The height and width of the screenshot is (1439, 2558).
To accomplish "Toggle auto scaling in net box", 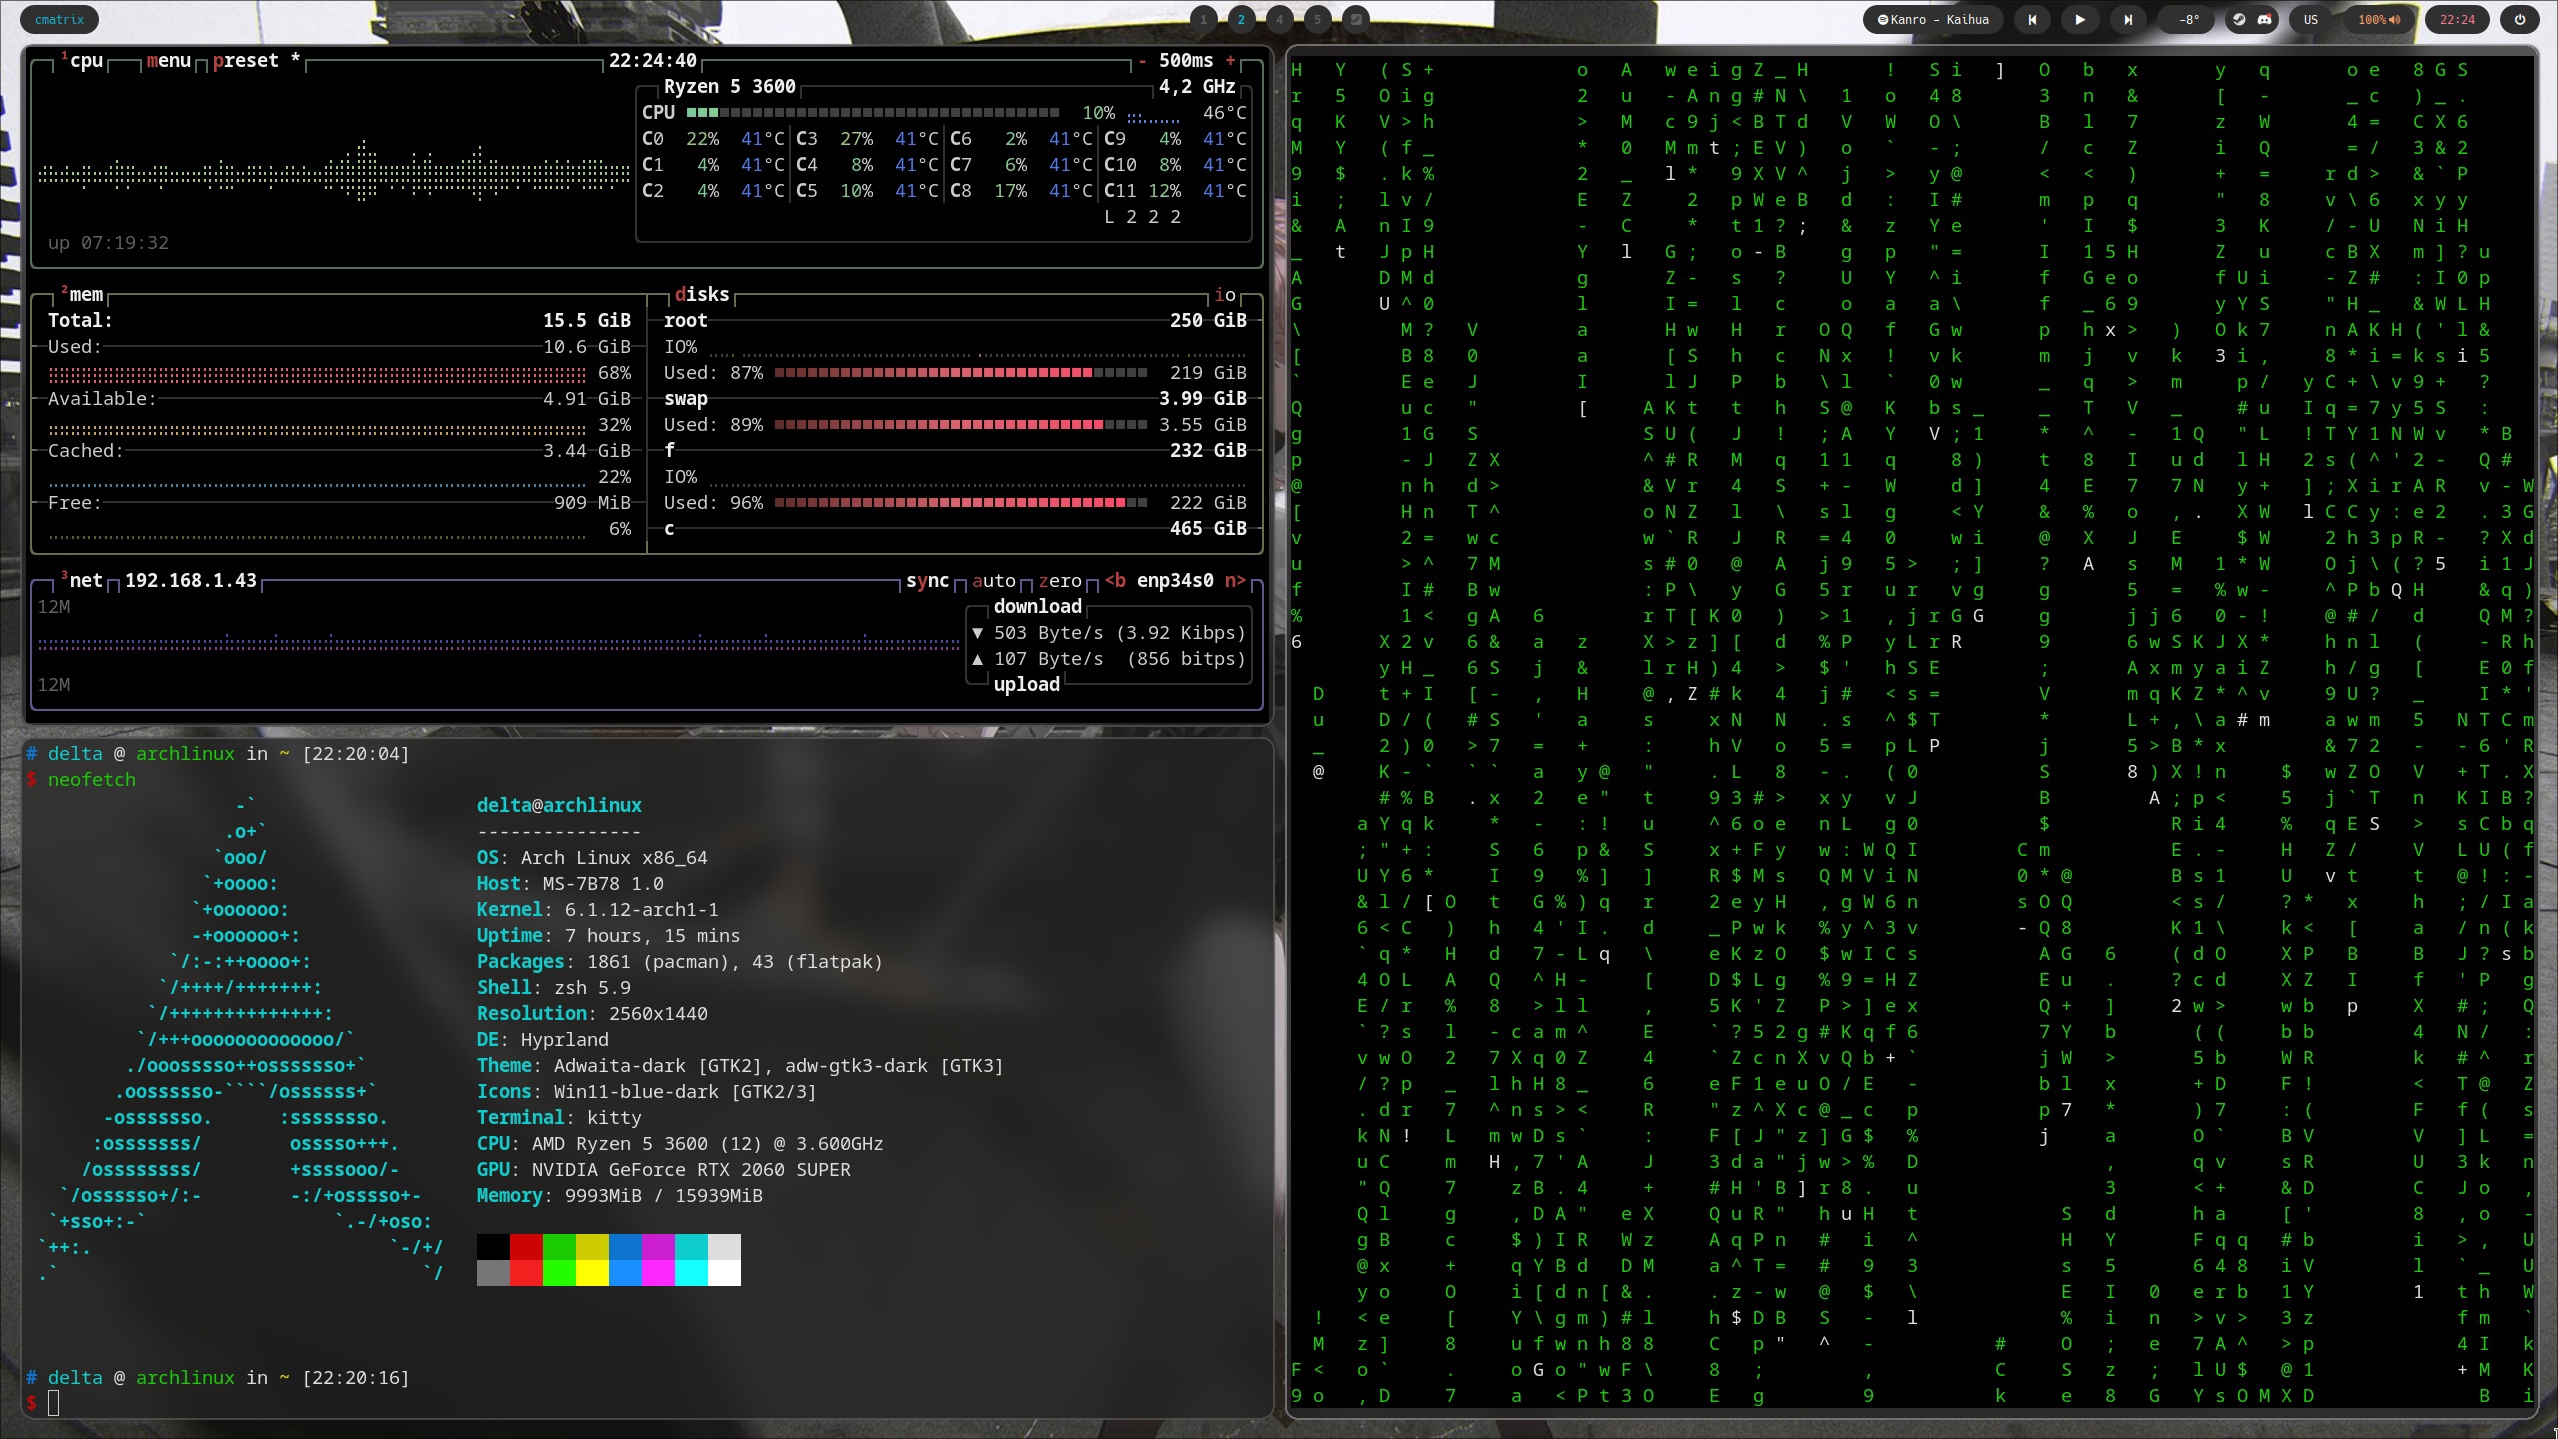I will (x=993, y=581).
